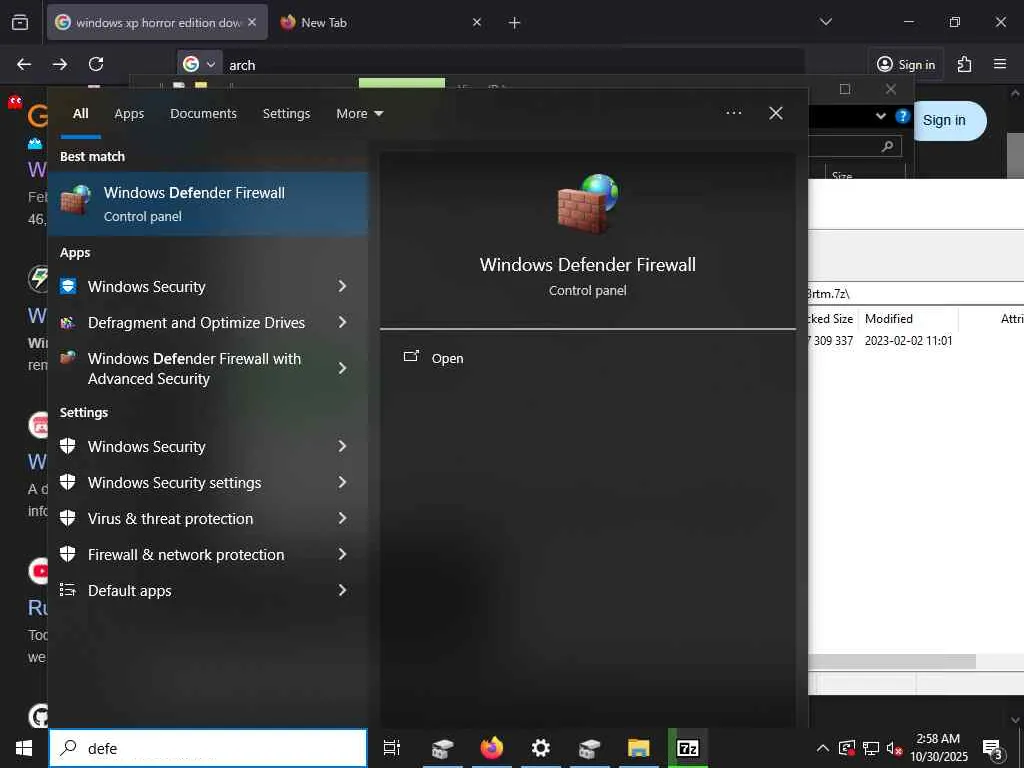Open Firefox extensions puzzle icon
The image size is (1024, 768).
click(x=964, y=64)
